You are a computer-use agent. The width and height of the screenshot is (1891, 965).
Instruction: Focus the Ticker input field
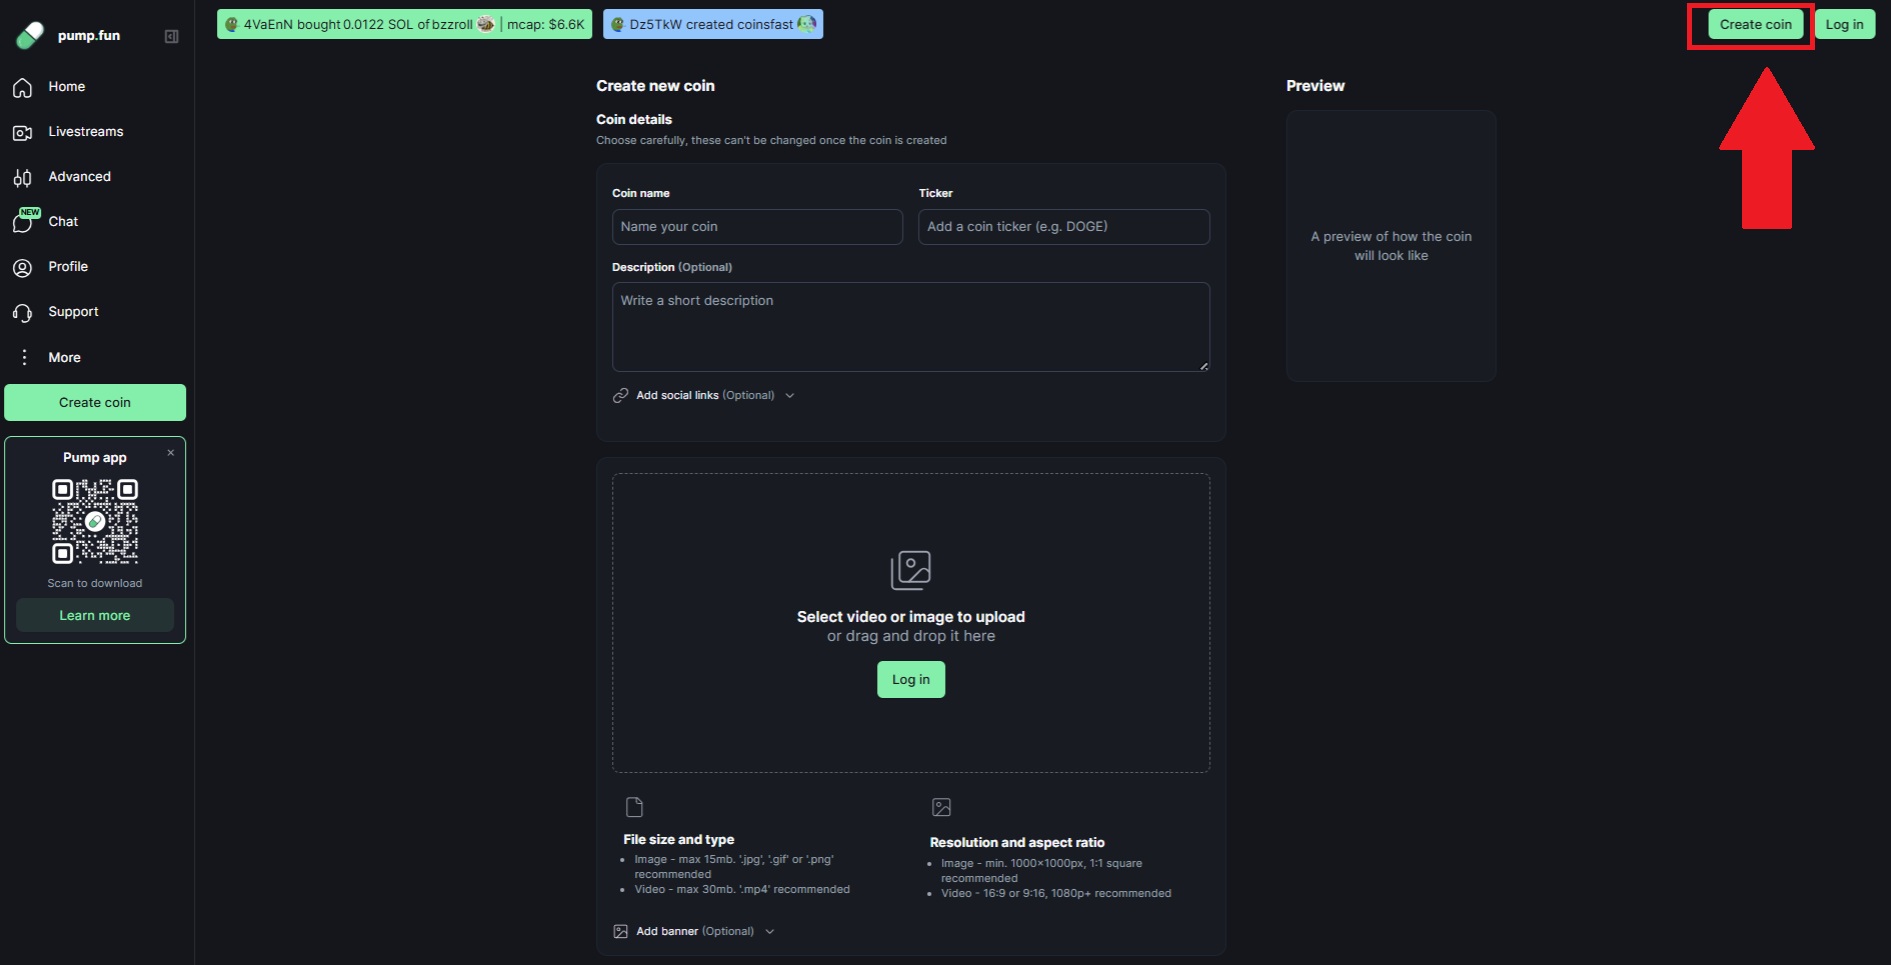click(x=1063, y=227)
